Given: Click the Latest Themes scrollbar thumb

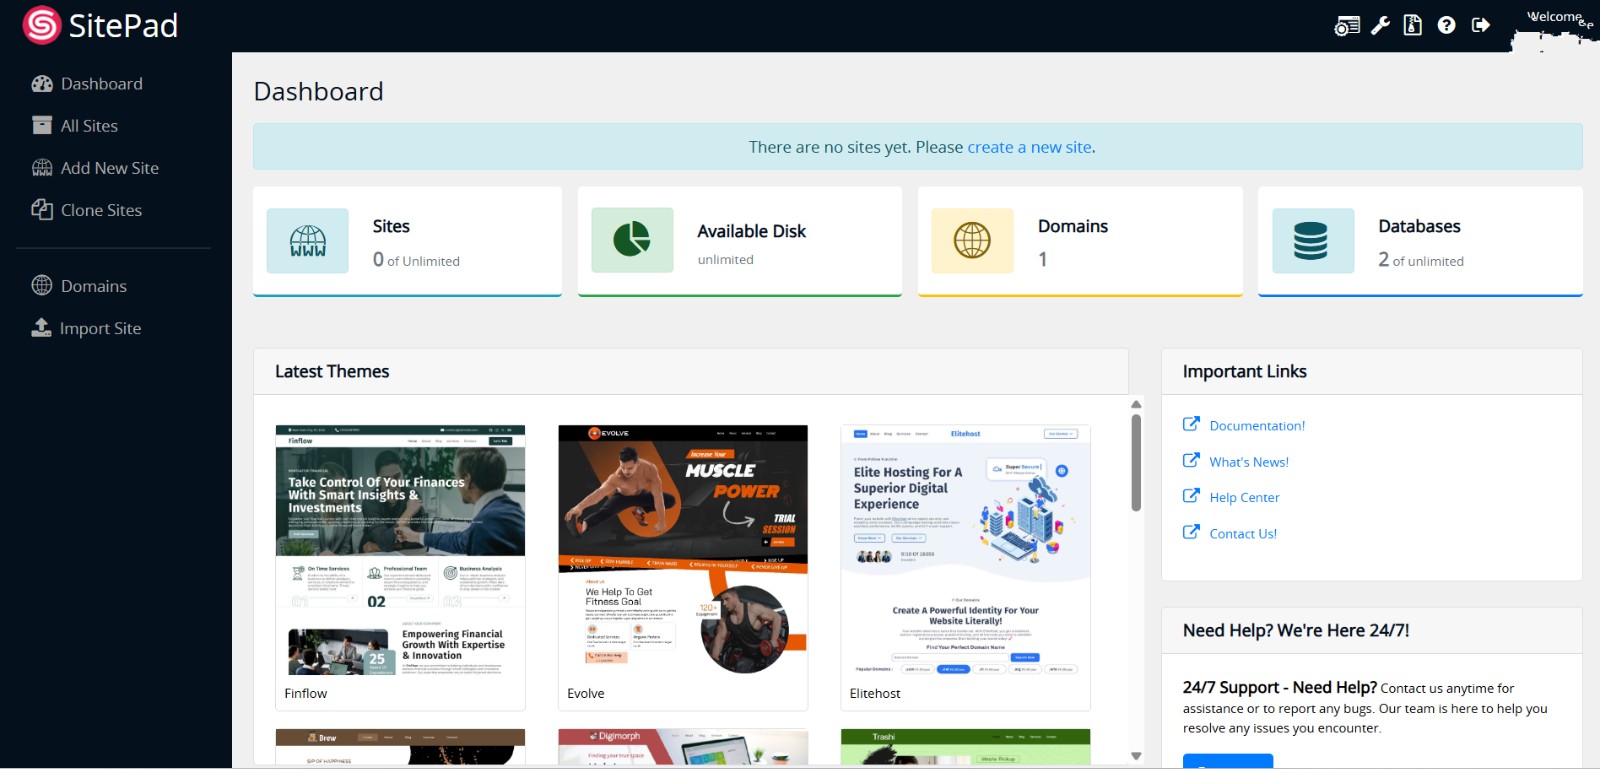Looking at the screenshot, I should click(1136, 462).
